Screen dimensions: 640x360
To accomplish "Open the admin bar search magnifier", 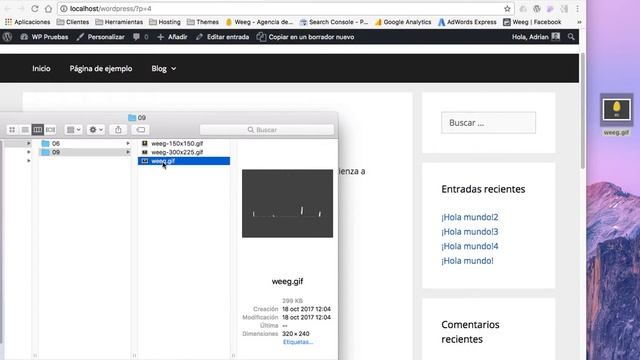I will pos(571,37).
